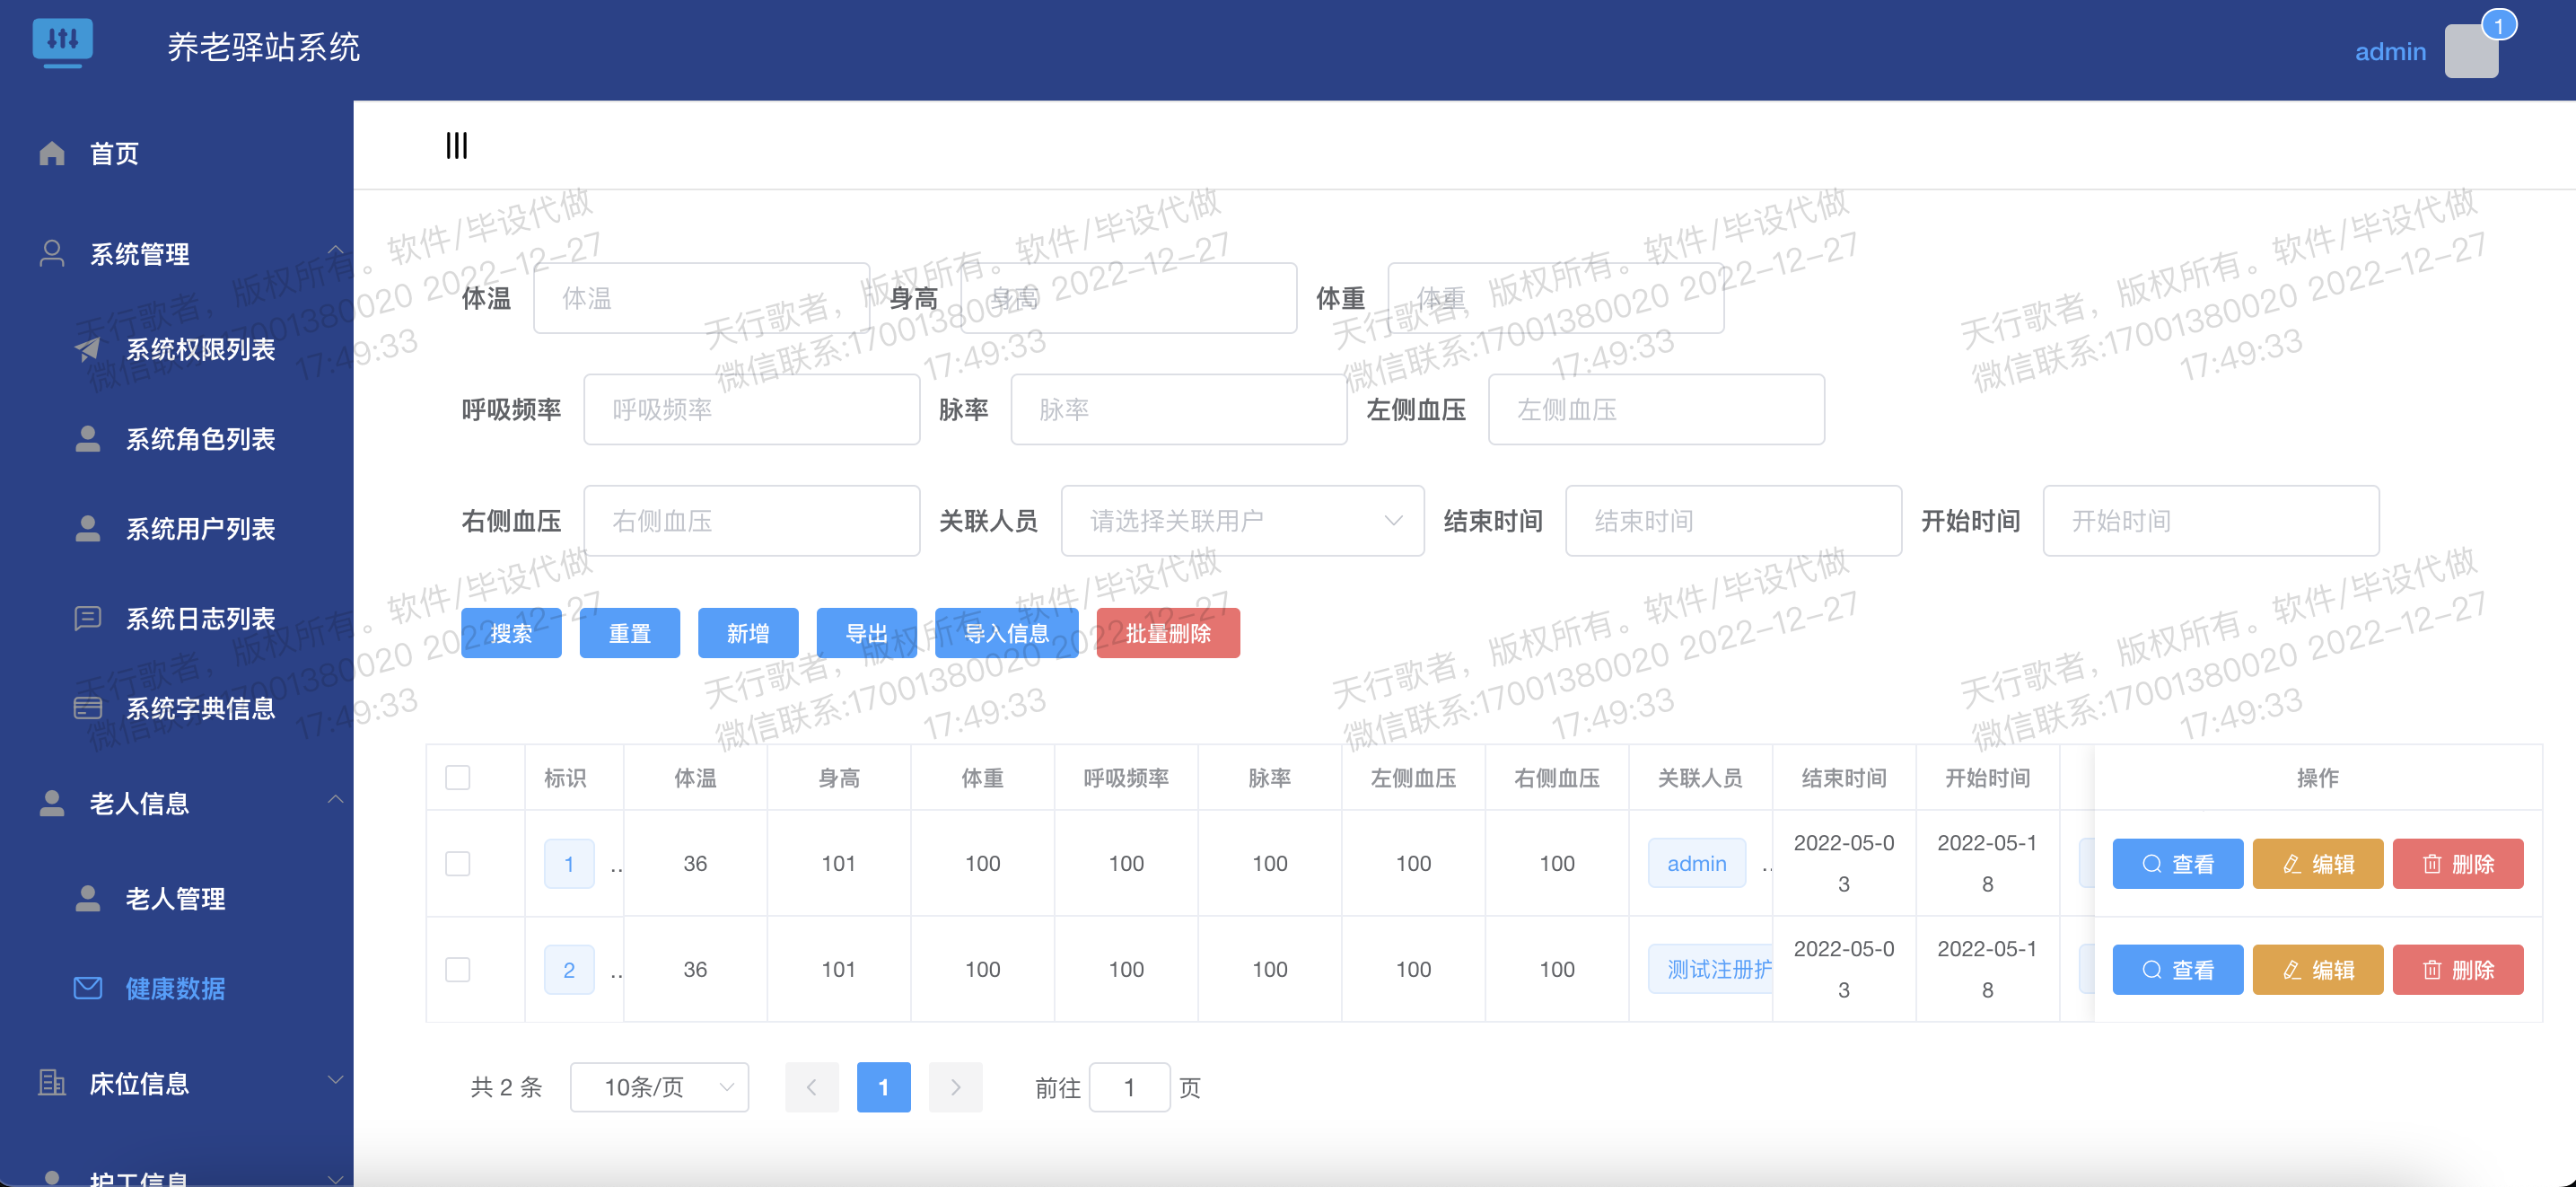
Task: Click the 系统字典信息 card icon
Action: (88, 708)
